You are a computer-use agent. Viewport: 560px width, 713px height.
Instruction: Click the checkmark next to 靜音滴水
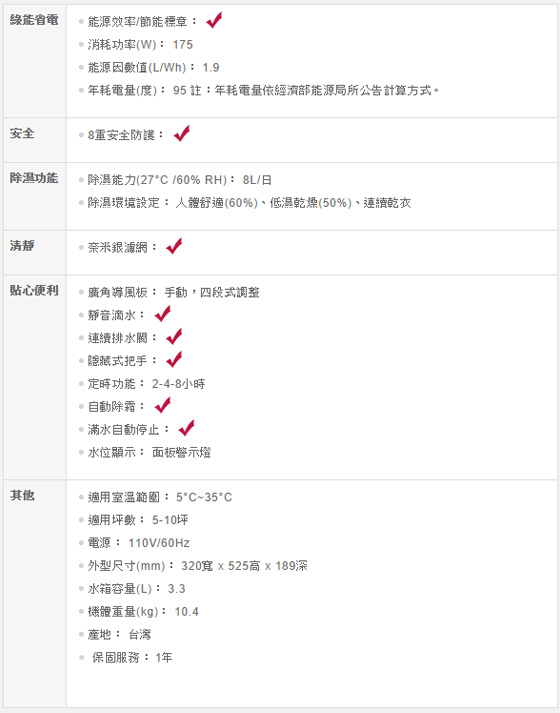[x=163, y=314]
